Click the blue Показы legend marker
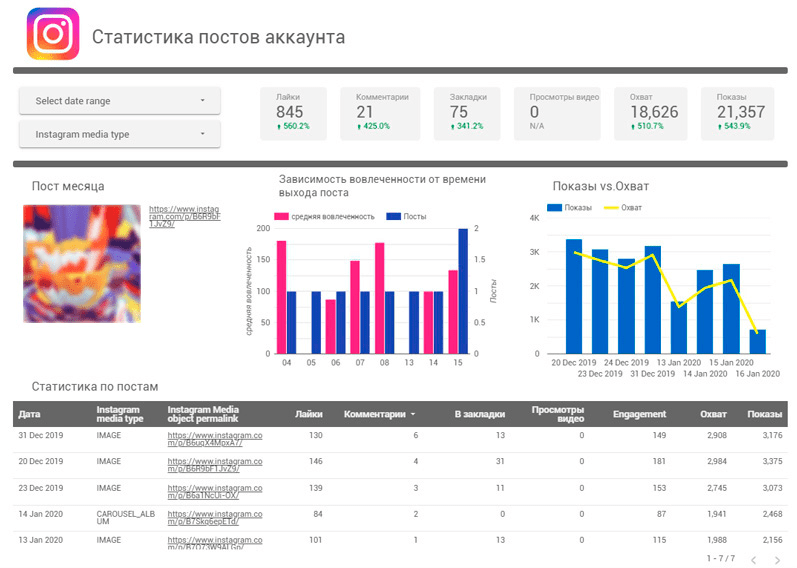The width and height of the screenshot is (797, 568). pos(554,208)
